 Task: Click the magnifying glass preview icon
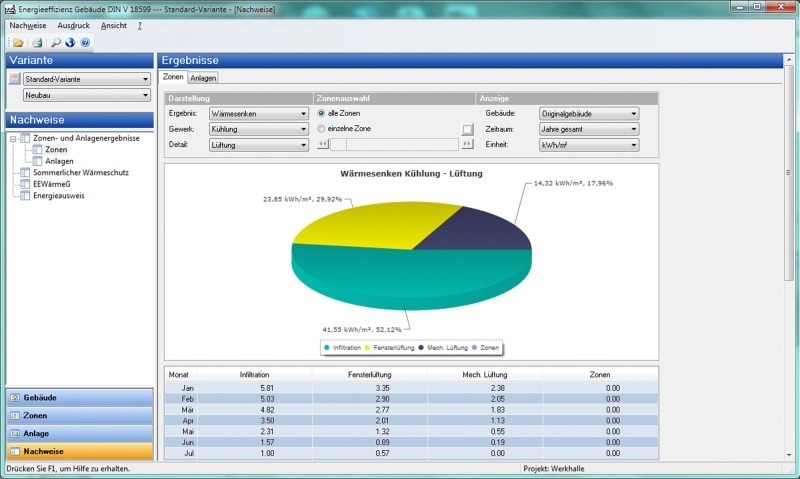[56, 42]
